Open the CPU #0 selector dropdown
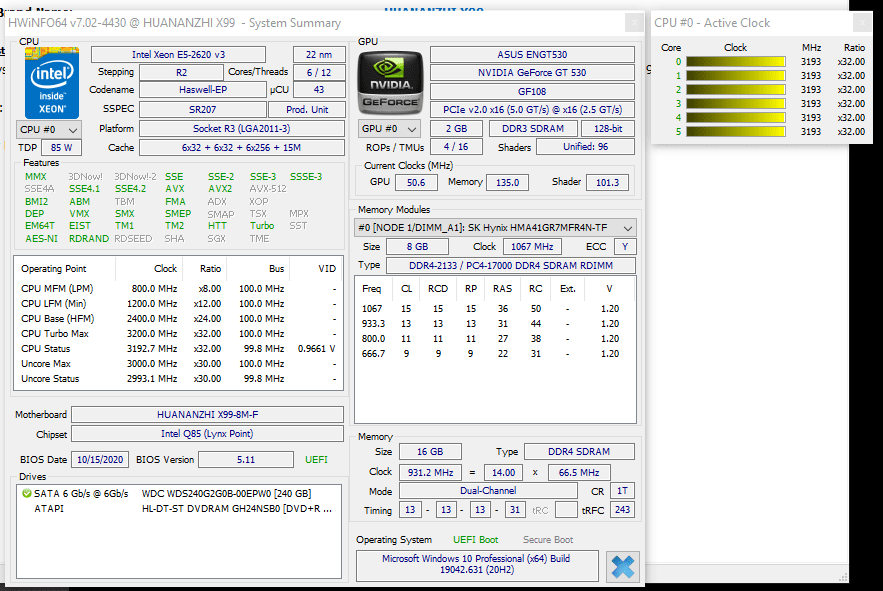The image size is (883, 591). (49, 130)
